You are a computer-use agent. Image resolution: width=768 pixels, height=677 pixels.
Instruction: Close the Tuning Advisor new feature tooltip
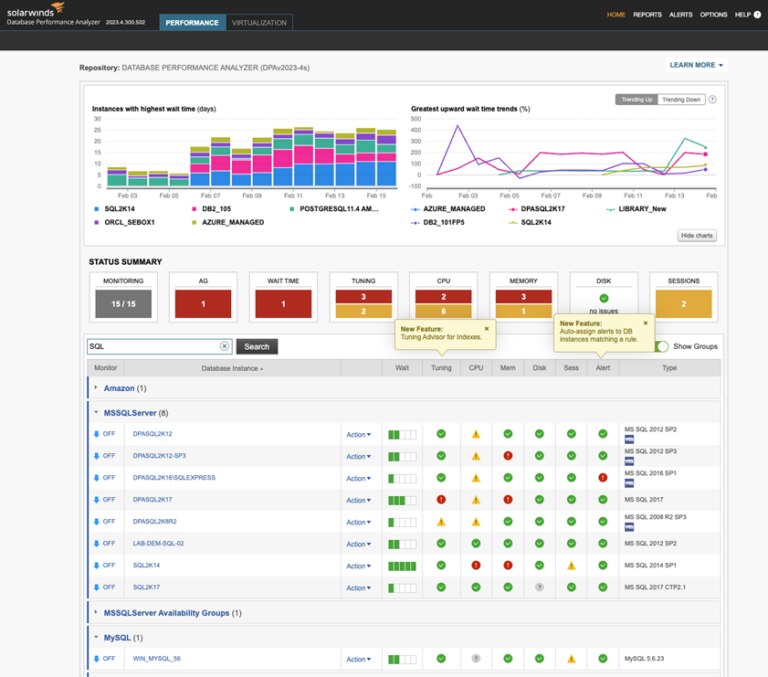(x=487, y=329)
